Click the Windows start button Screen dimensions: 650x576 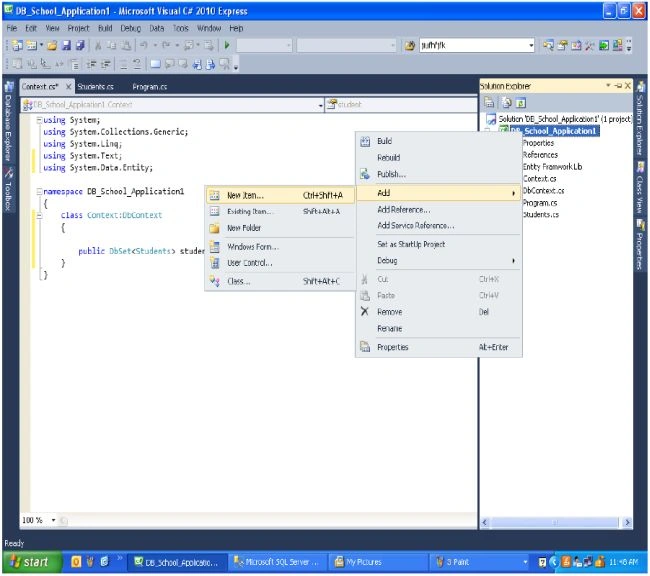click(32, 562)
